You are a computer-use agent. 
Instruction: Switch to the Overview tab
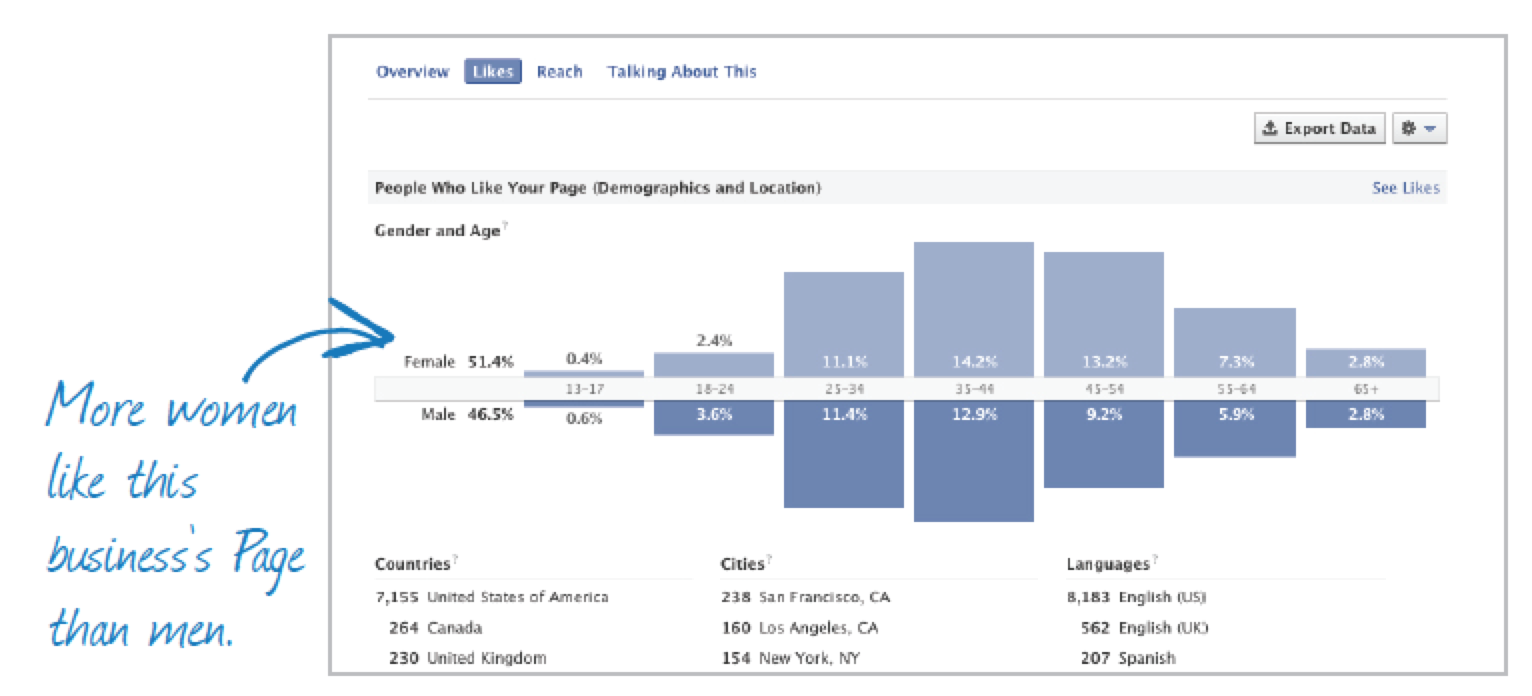[412, 72]
